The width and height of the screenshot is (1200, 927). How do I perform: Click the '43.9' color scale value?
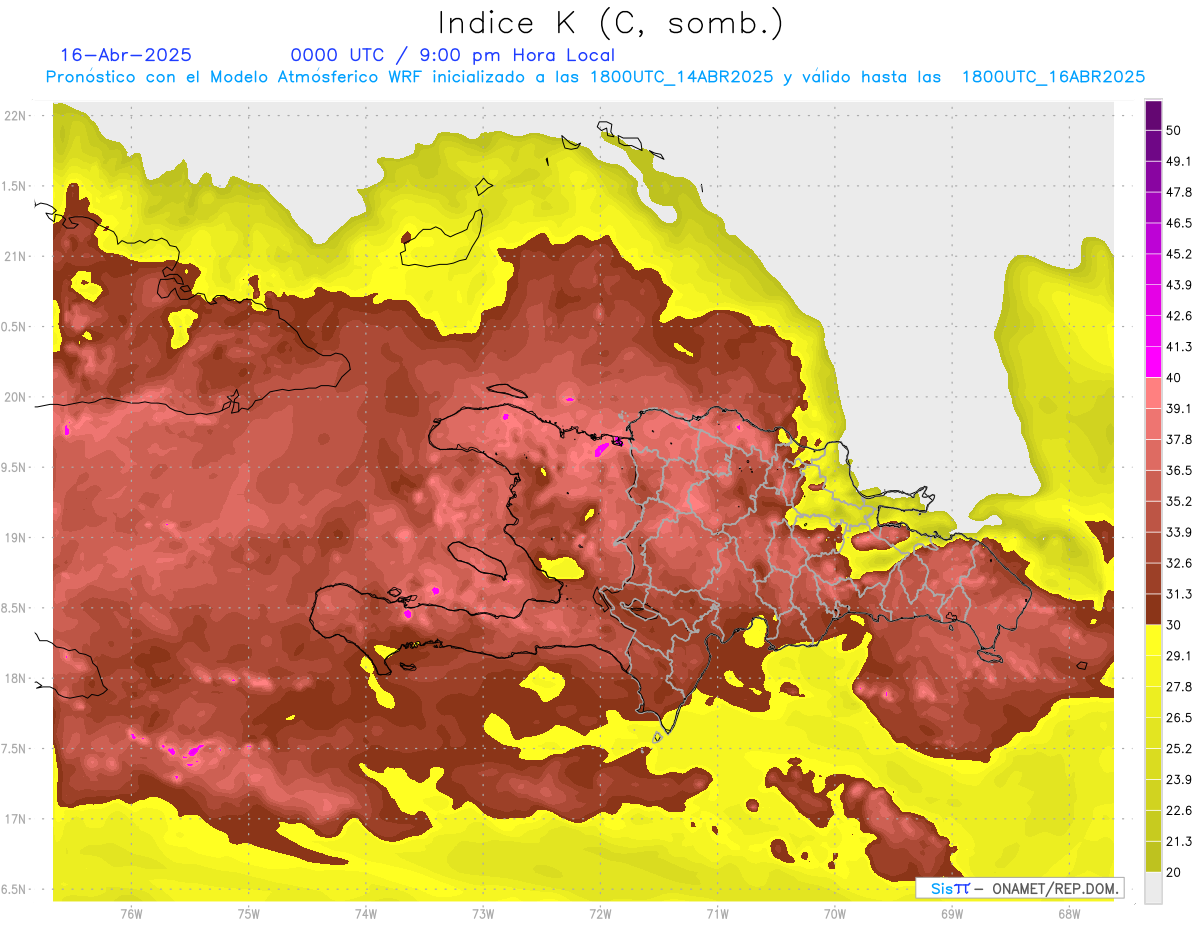pyautogui.click(x=1179, y=285)
